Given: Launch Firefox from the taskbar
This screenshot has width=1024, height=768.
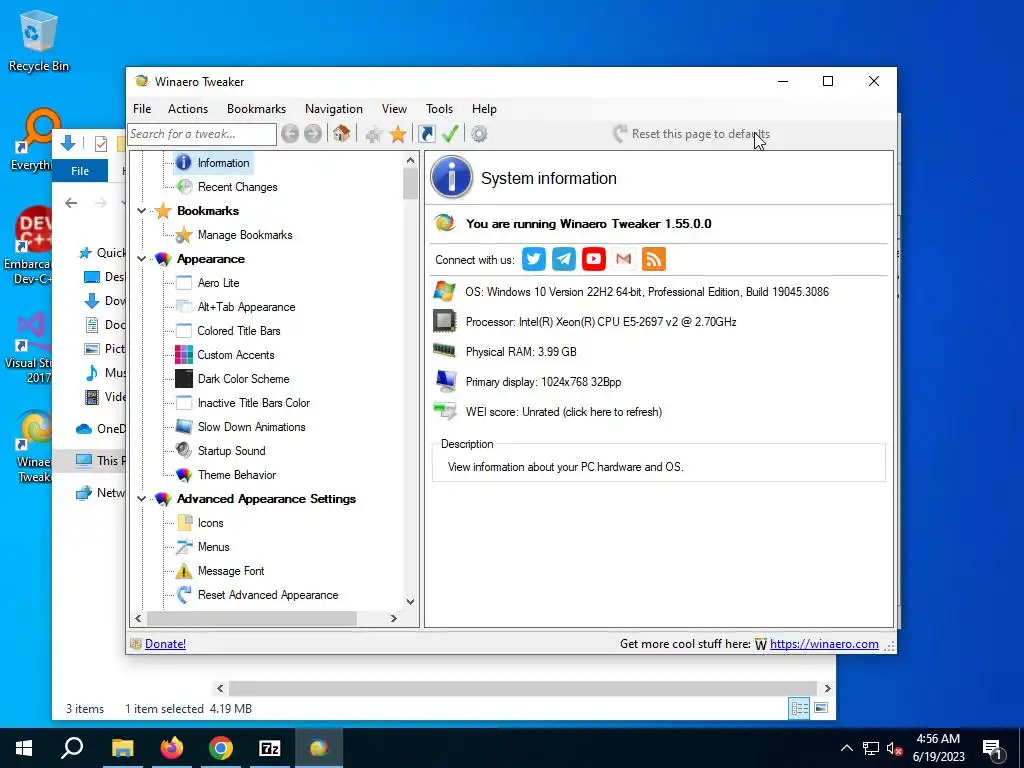Looking at the screenshot, I should [172, 748].
